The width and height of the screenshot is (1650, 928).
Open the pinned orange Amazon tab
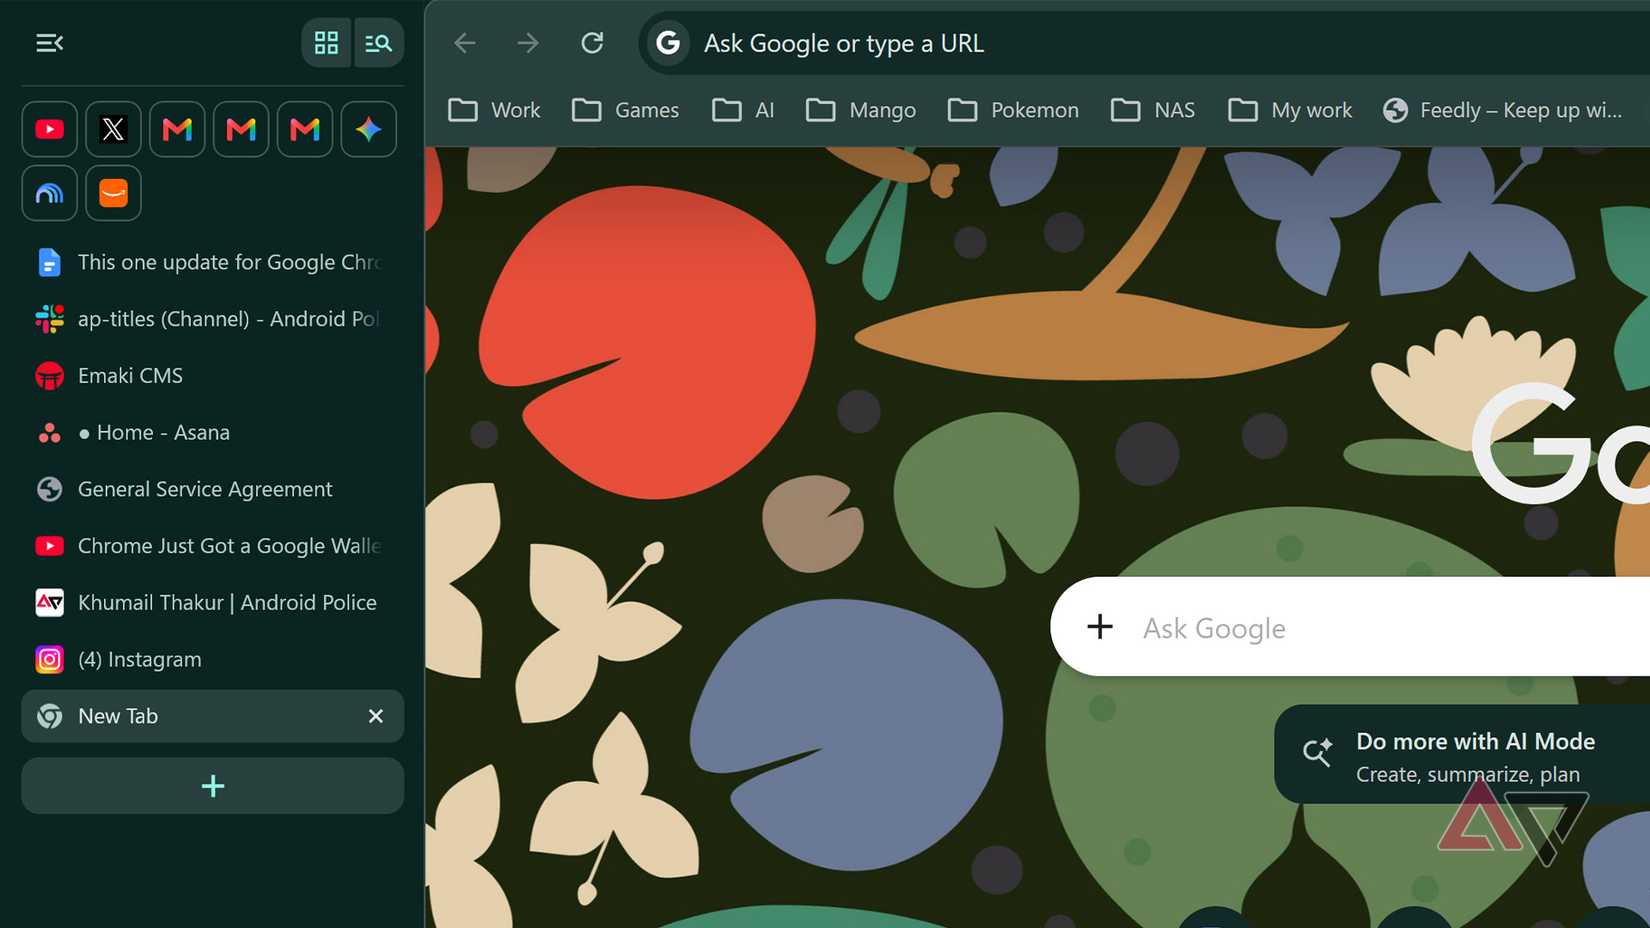pyautogui.click(x=113, y=193)
